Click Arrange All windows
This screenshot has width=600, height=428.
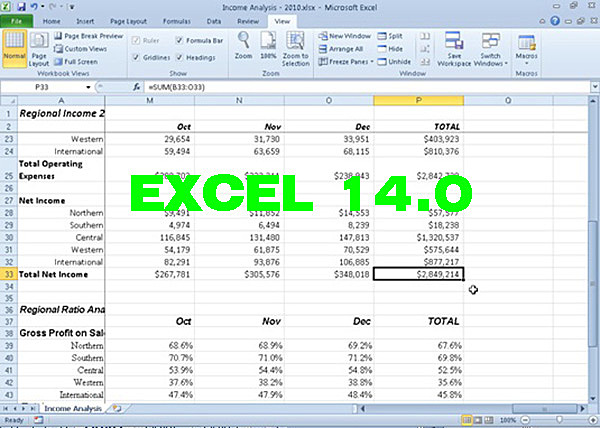(x=341, y=49)
